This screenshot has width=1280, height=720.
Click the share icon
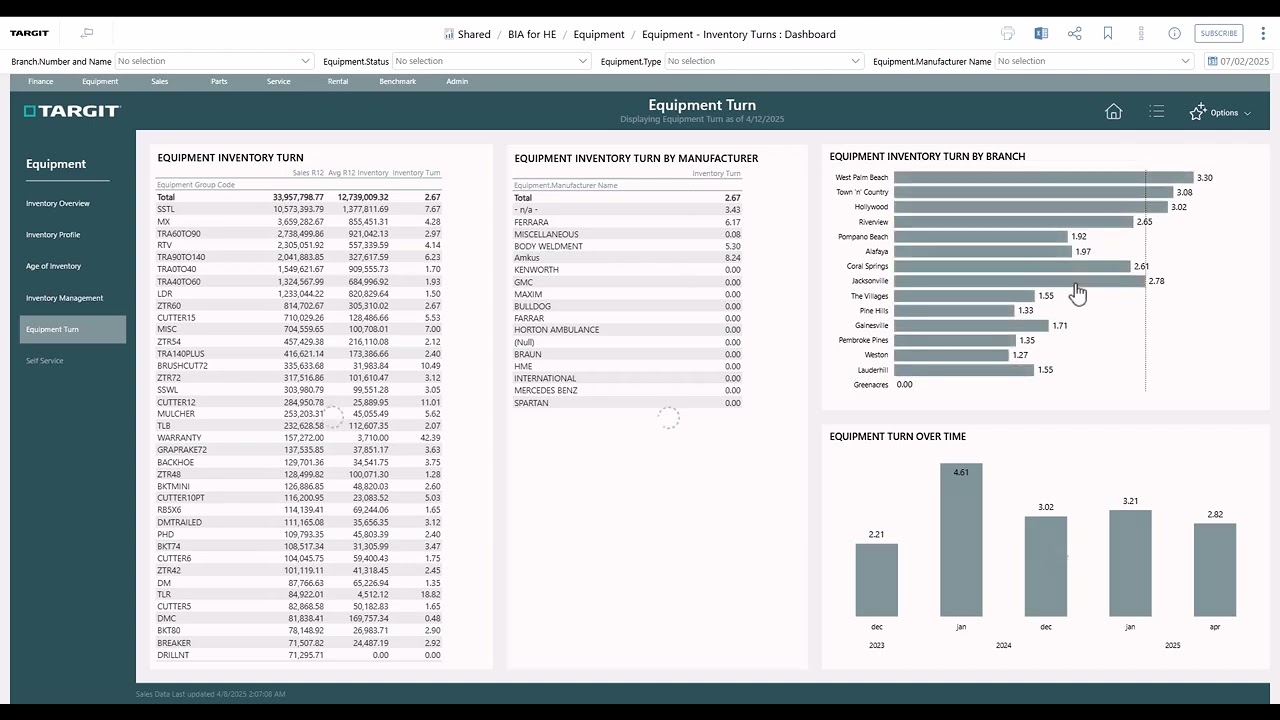pos(1075,34)
